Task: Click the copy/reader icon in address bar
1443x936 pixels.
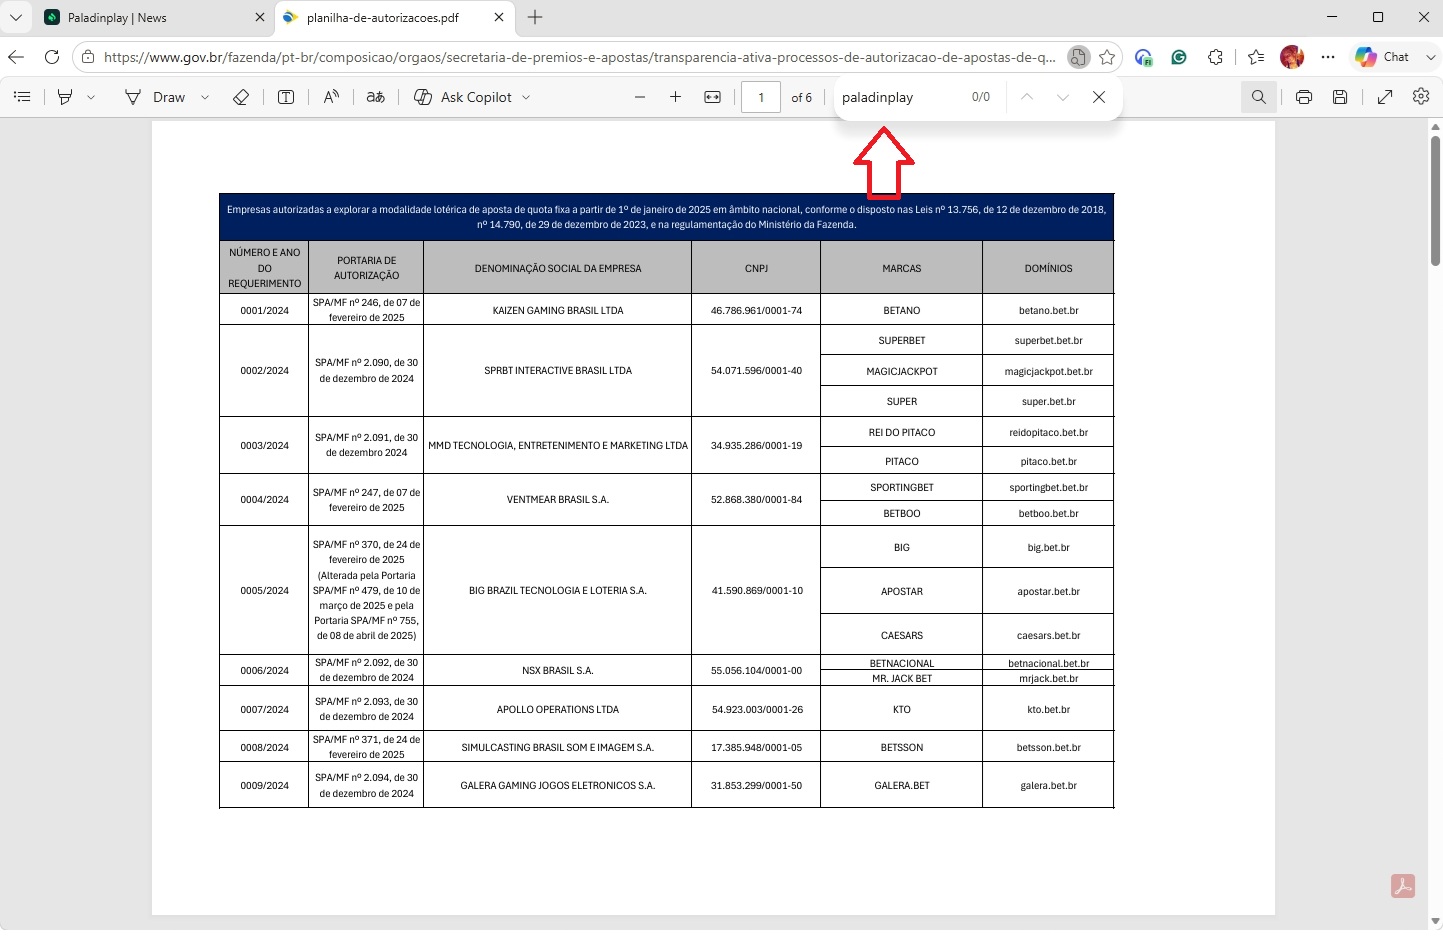Action: pyautogui.click(x=1078, y=57)
